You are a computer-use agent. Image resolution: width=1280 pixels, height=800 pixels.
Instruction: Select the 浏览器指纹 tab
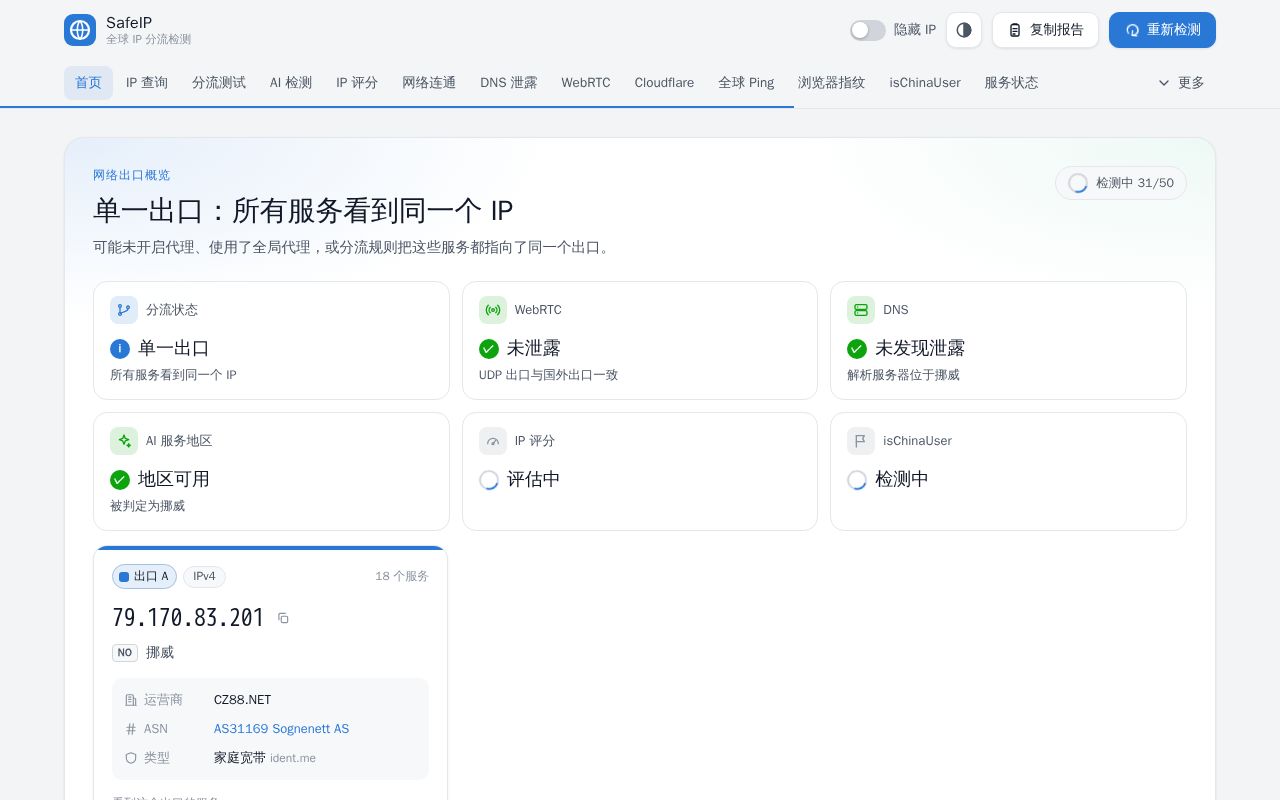click(832, 83)
